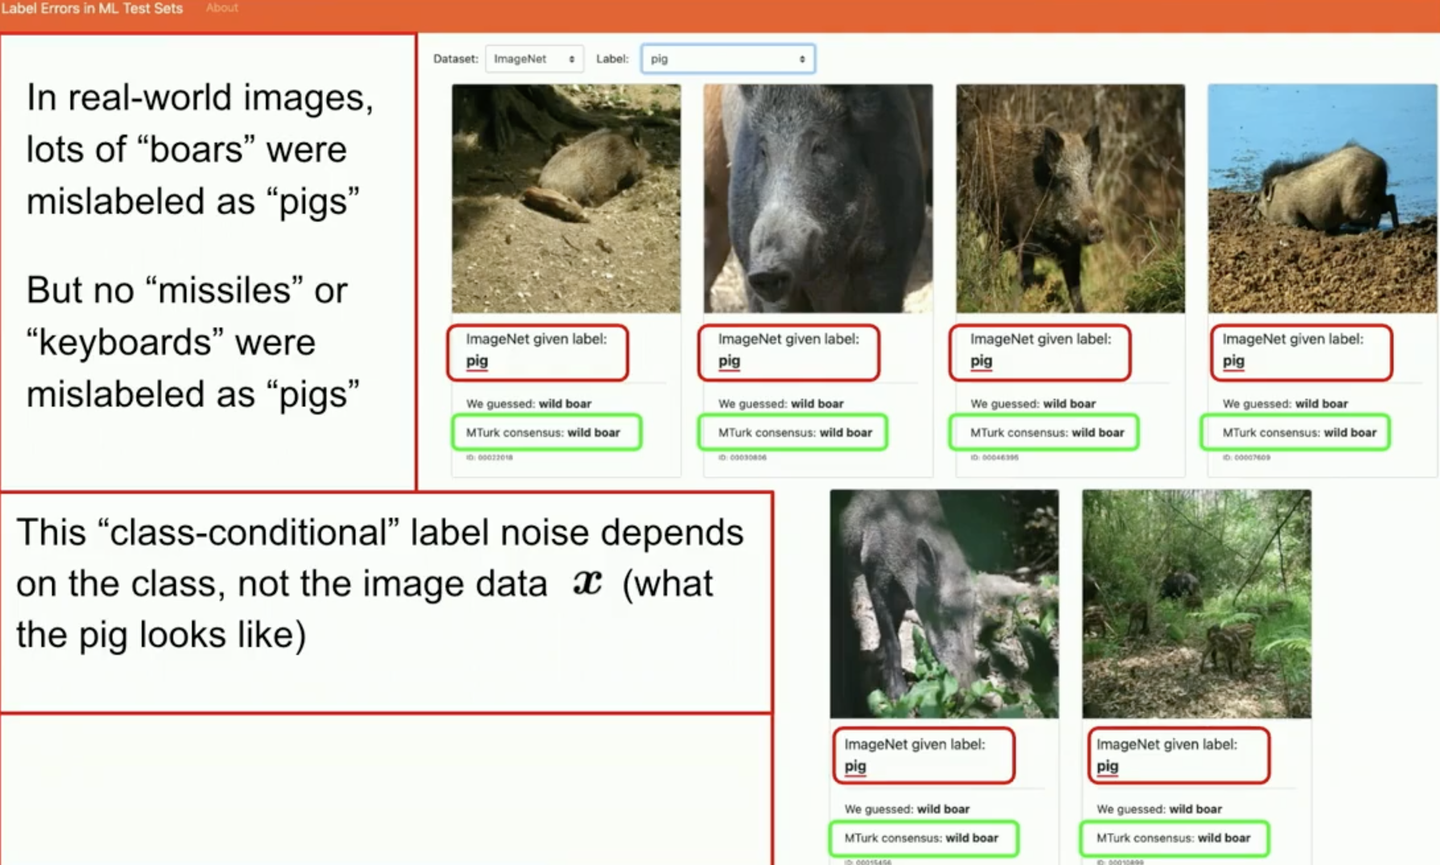Click the red label box on the second card
1440x865 pixels.
[789, 351]
